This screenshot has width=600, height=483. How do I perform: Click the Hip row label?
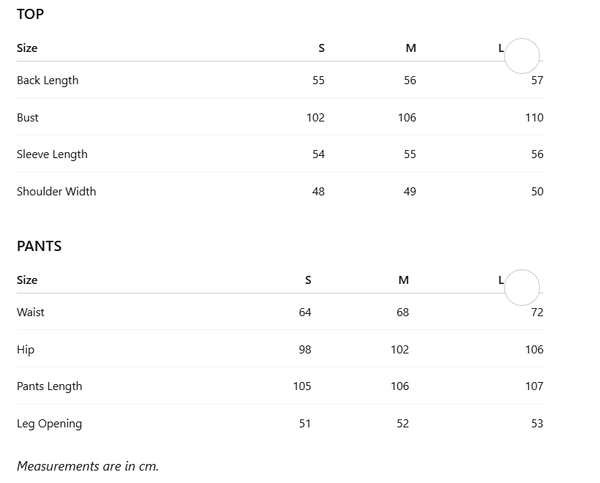click(25, 350)
